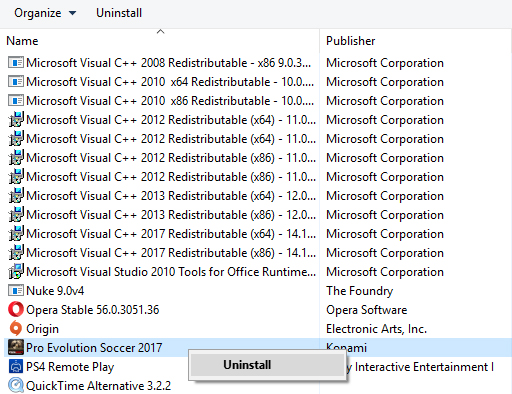
Task: Select Visual C++ 2010 x86 Redistributable entry
Action: click(x=170, y=101)
